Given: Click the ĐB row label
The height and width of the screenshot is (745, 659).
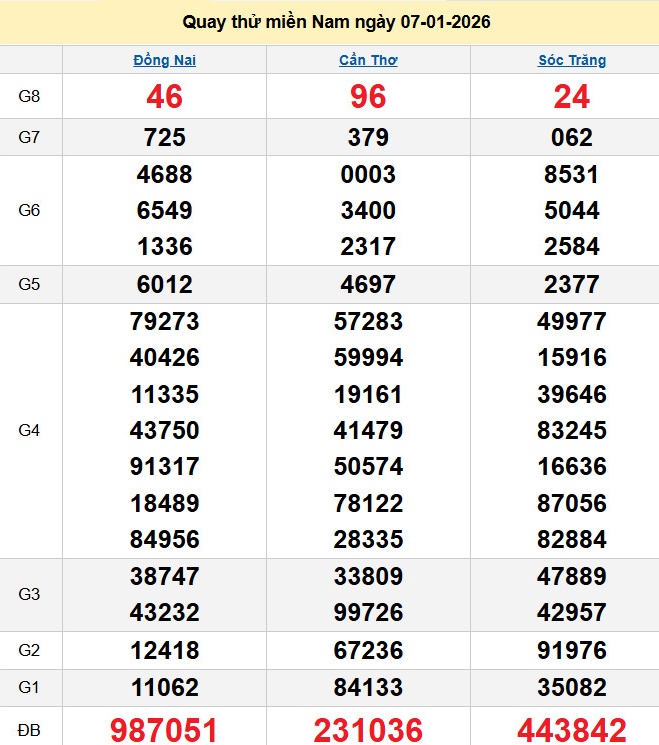Looking at the screenshot, I should pos(30,729).
